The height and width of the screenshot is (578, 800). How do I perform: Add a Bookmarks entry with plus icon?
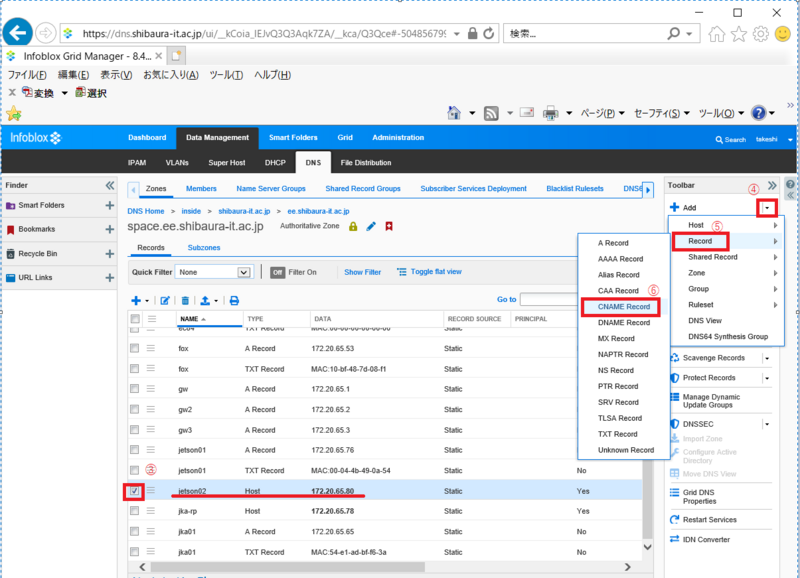(109, 229)
